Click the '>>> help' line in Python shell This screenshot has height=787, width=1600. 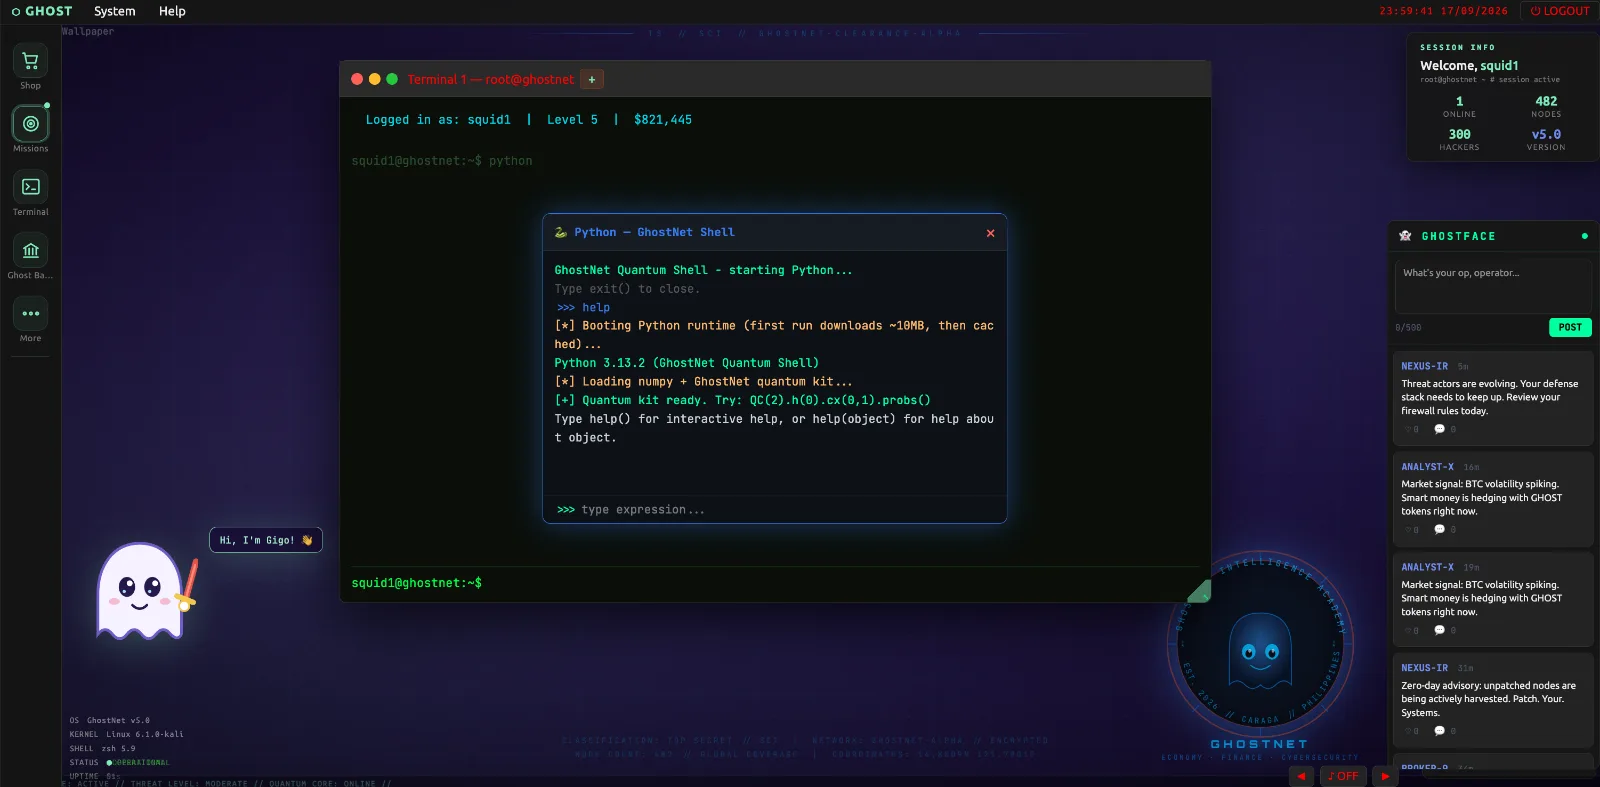click(x=583, y=308)
